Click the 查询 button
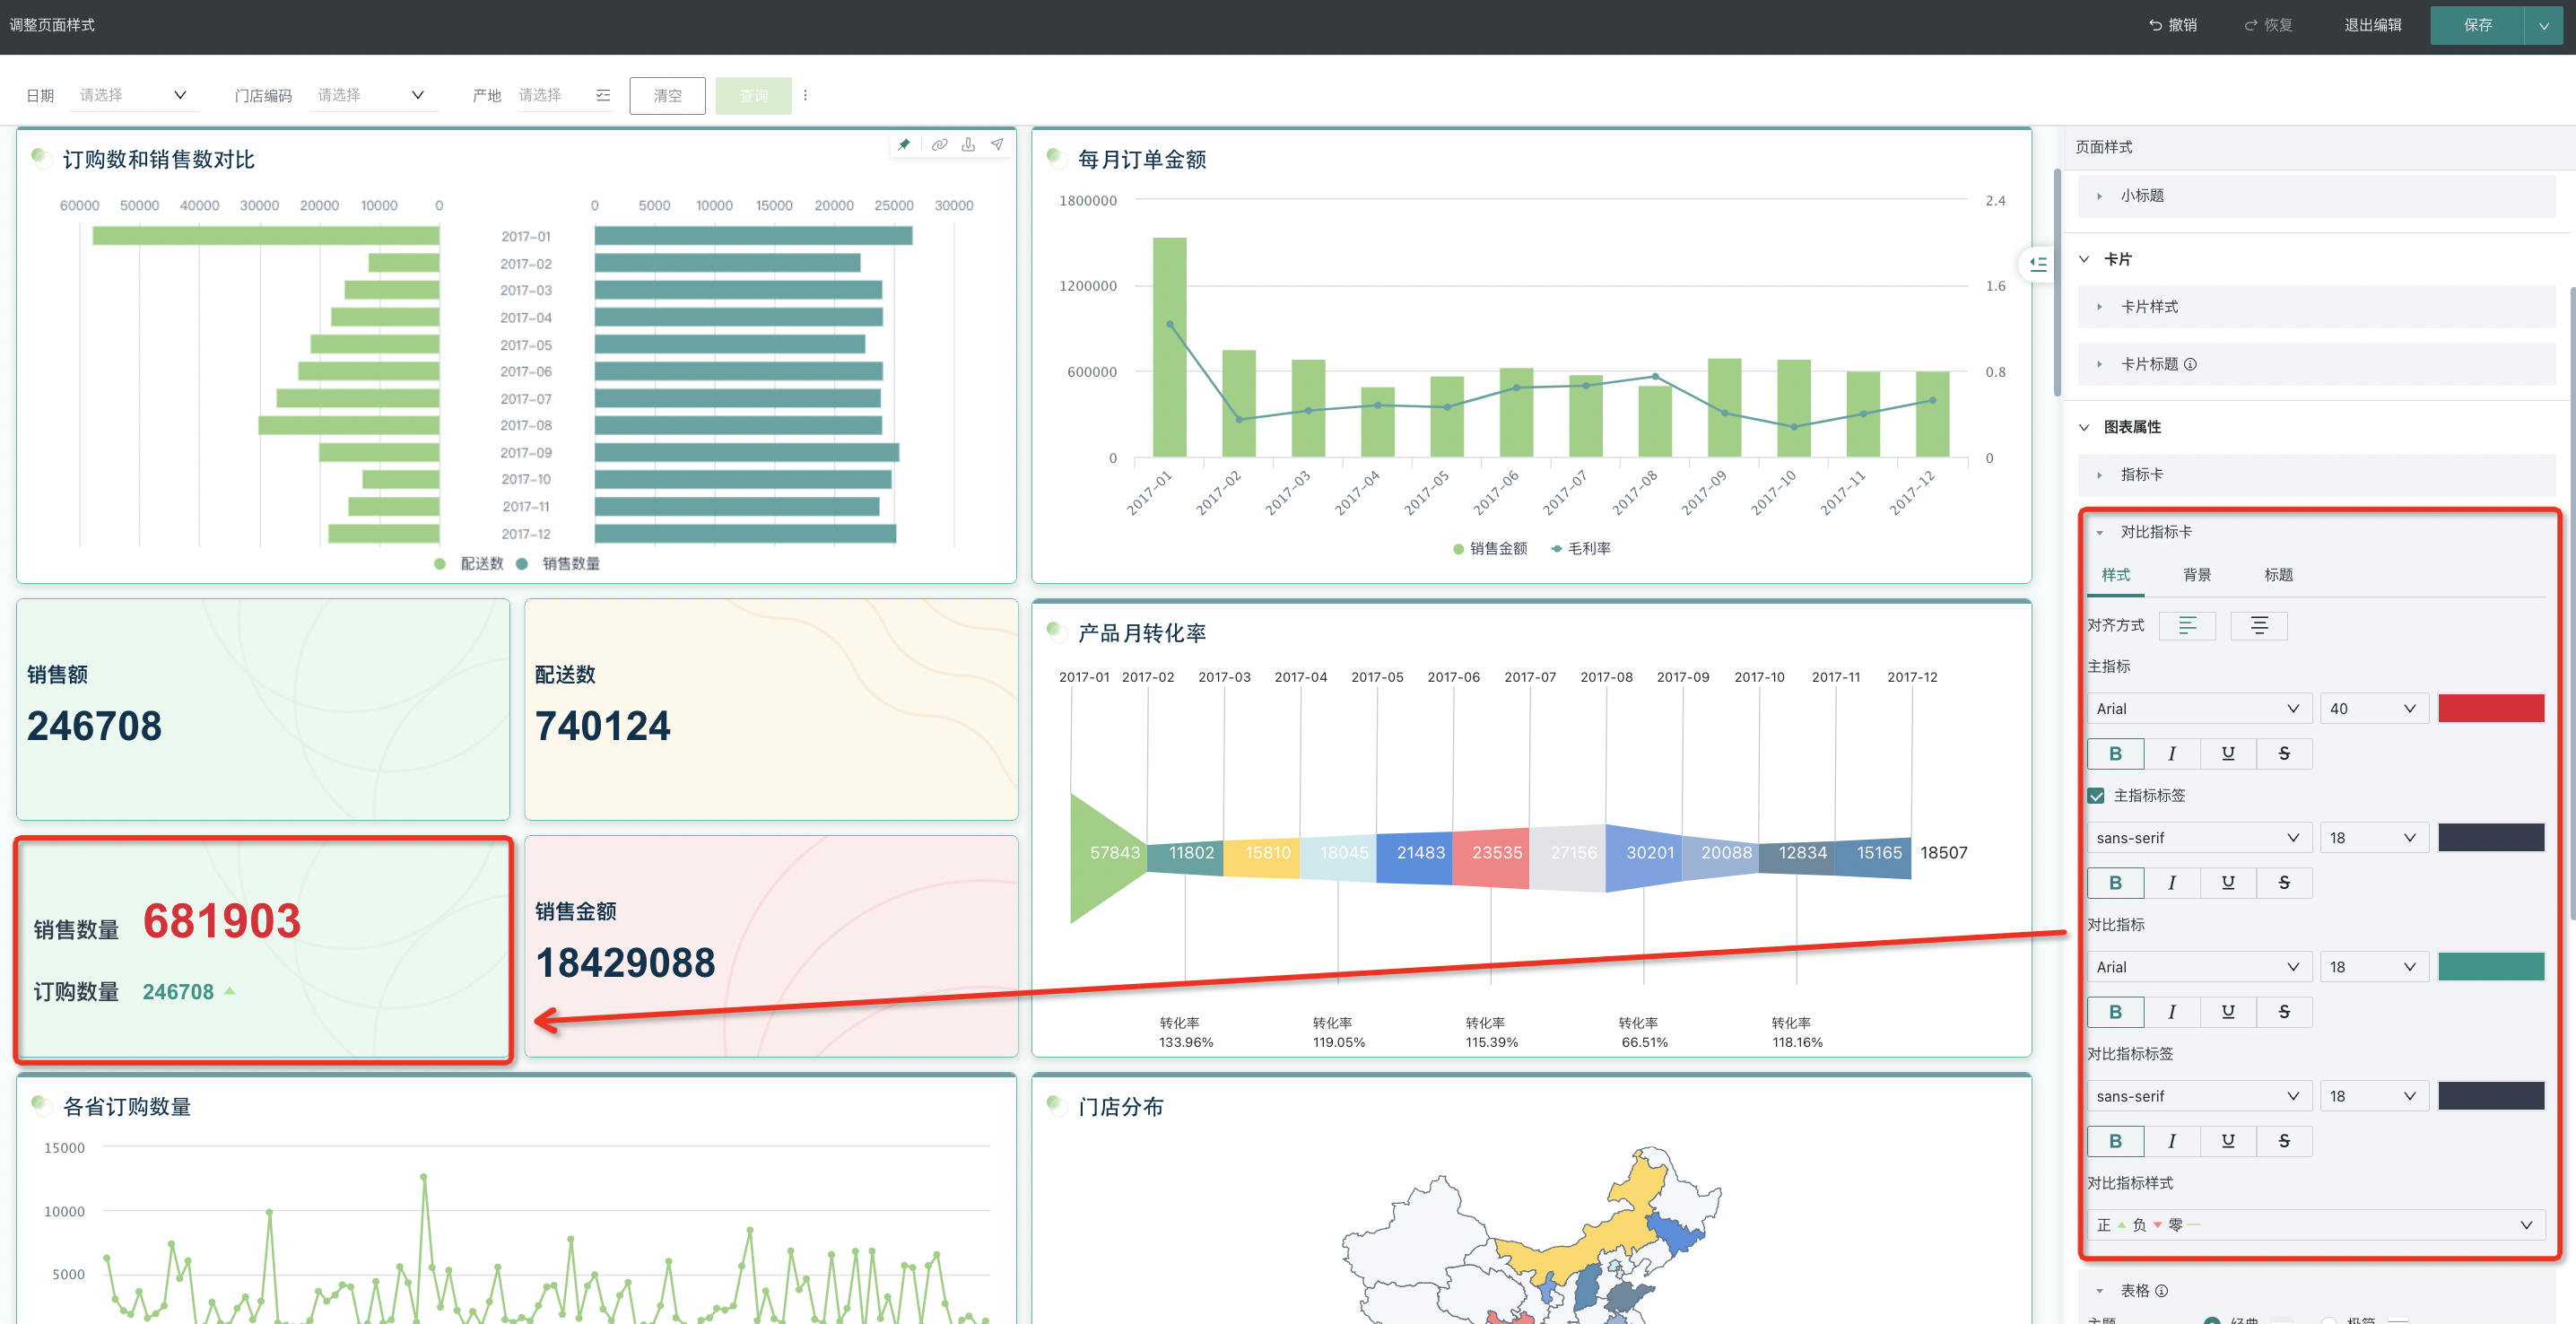The image size is (2576, 1324). coord(754,96)
